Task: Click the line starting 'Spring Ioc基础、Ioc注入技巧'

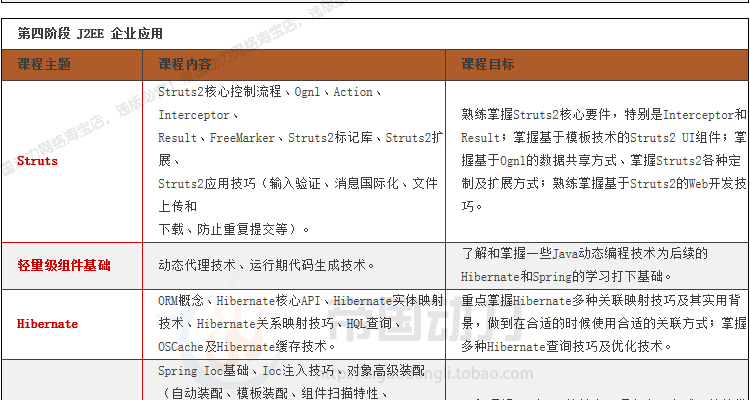Action: (291, 371)
